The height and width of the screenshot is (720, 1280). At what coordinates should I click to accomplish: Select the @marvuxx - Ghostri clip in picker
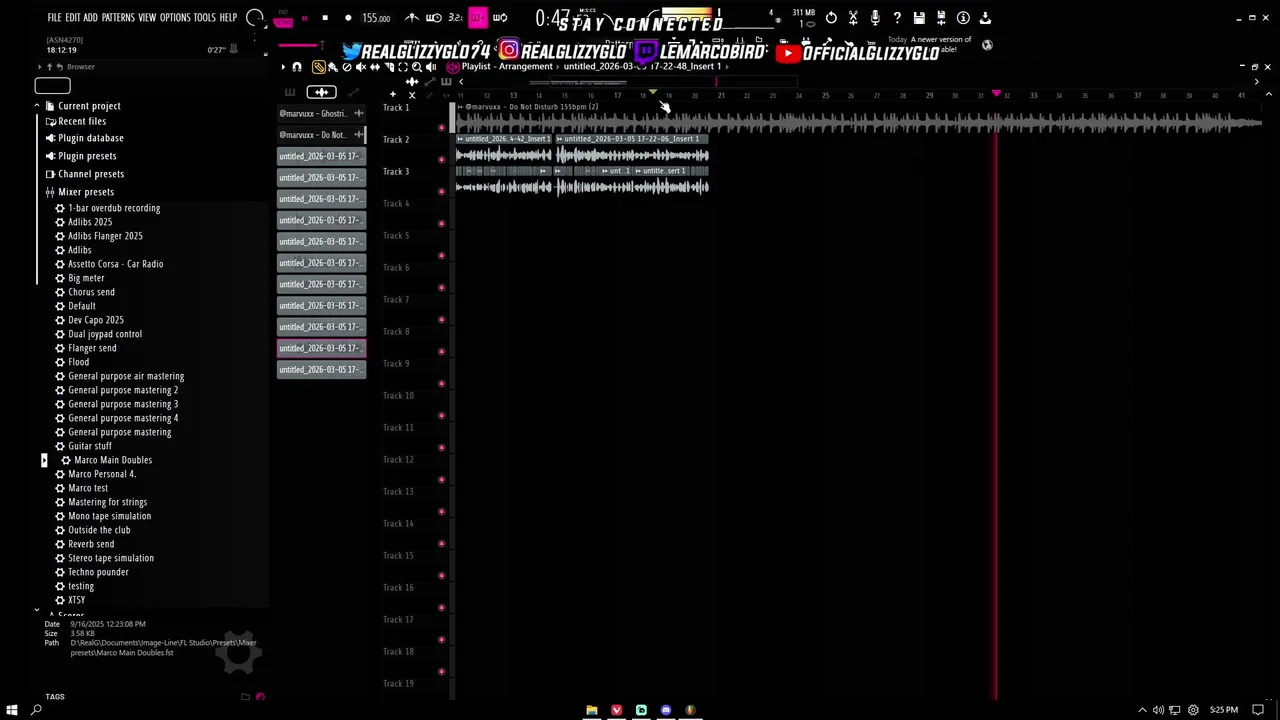pyautogui.click(x=321, y=114)
